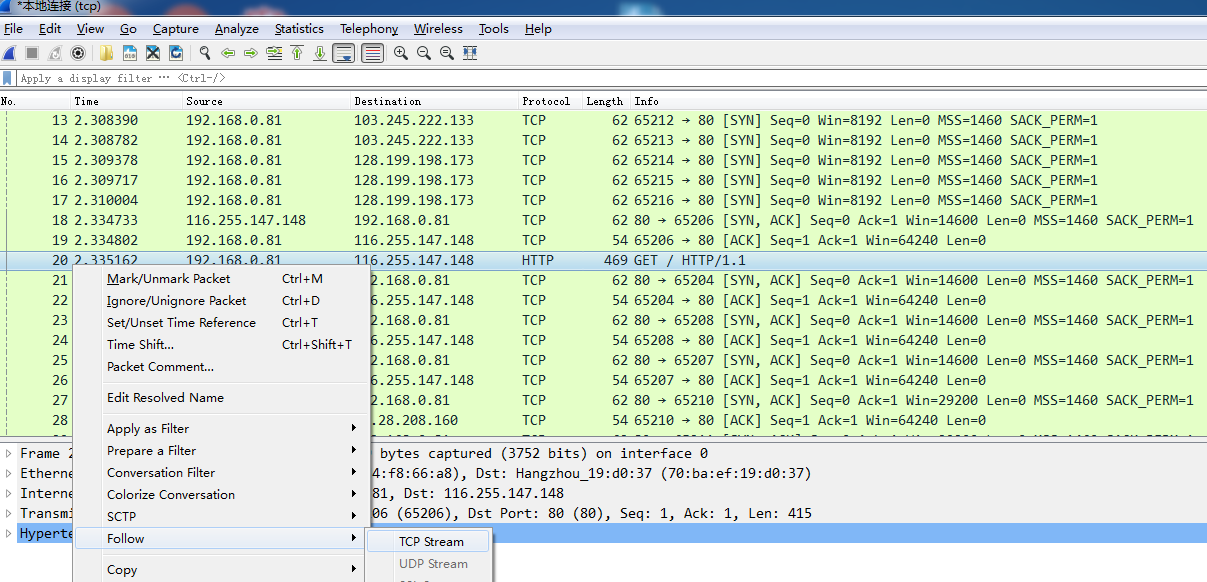Click the Find packet magnifier icon

[205, 53]
